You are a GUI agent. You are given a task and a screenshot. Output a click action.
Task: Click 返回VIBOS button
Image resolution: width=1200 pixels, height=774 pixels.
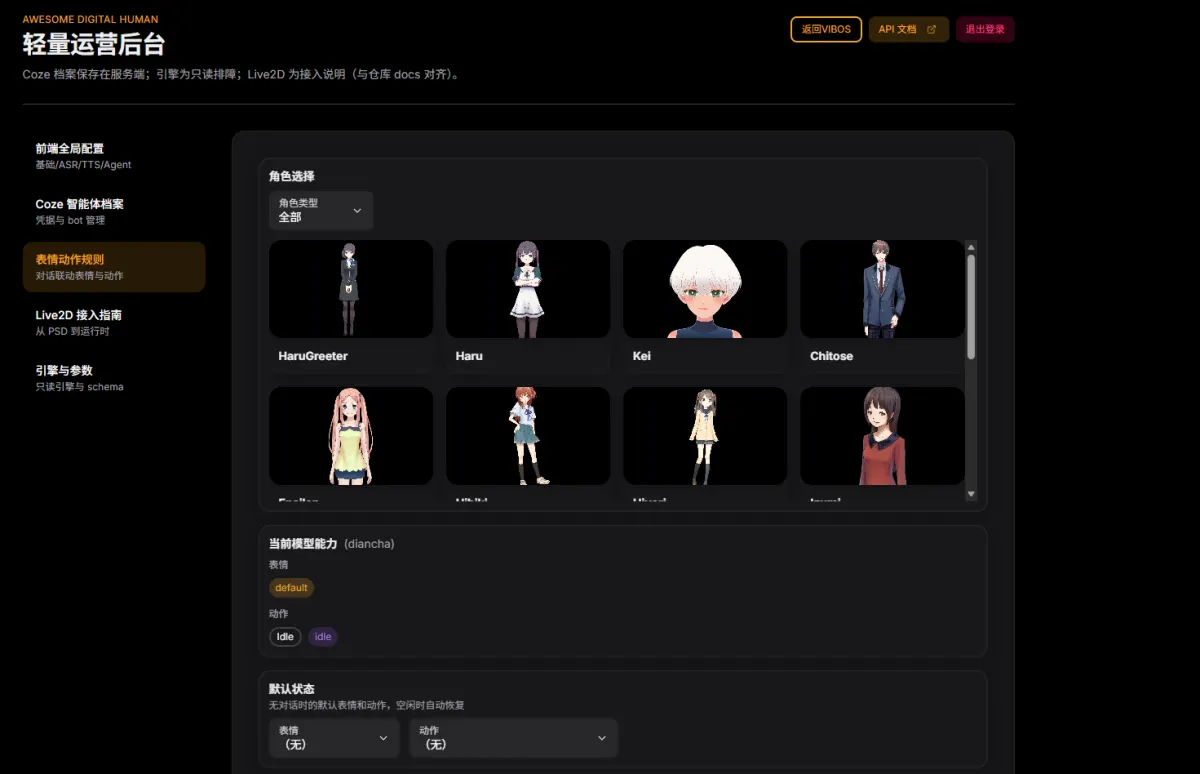[826, 30]
